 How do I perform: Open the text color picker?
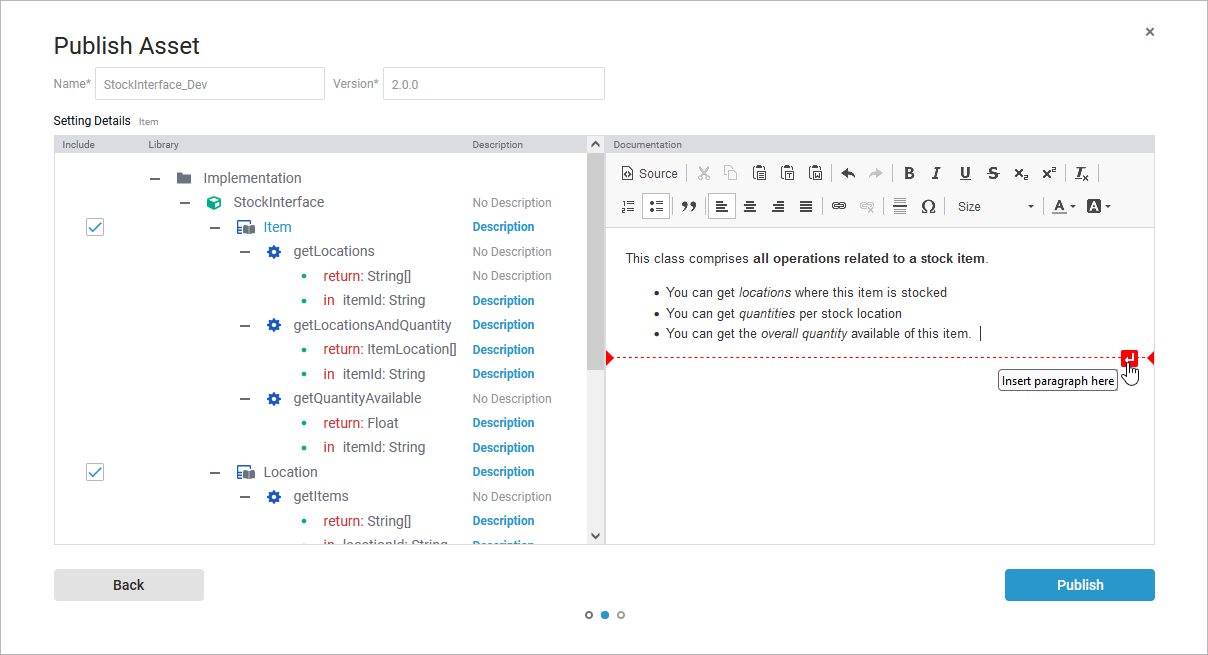pyautogui.click(x=1063, y=206)
